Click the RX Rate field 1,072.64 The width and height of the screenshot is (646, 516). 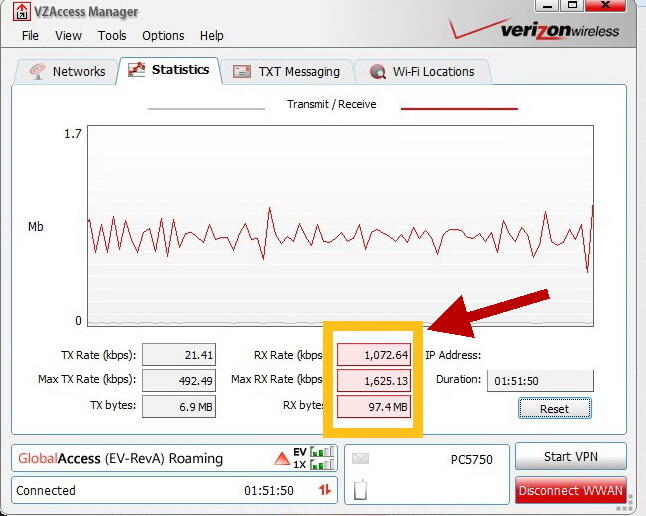pos(374,355)
